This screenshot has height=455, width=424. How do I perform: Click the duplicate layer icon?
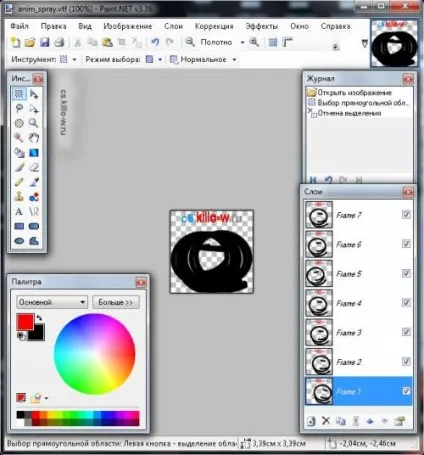340,421
